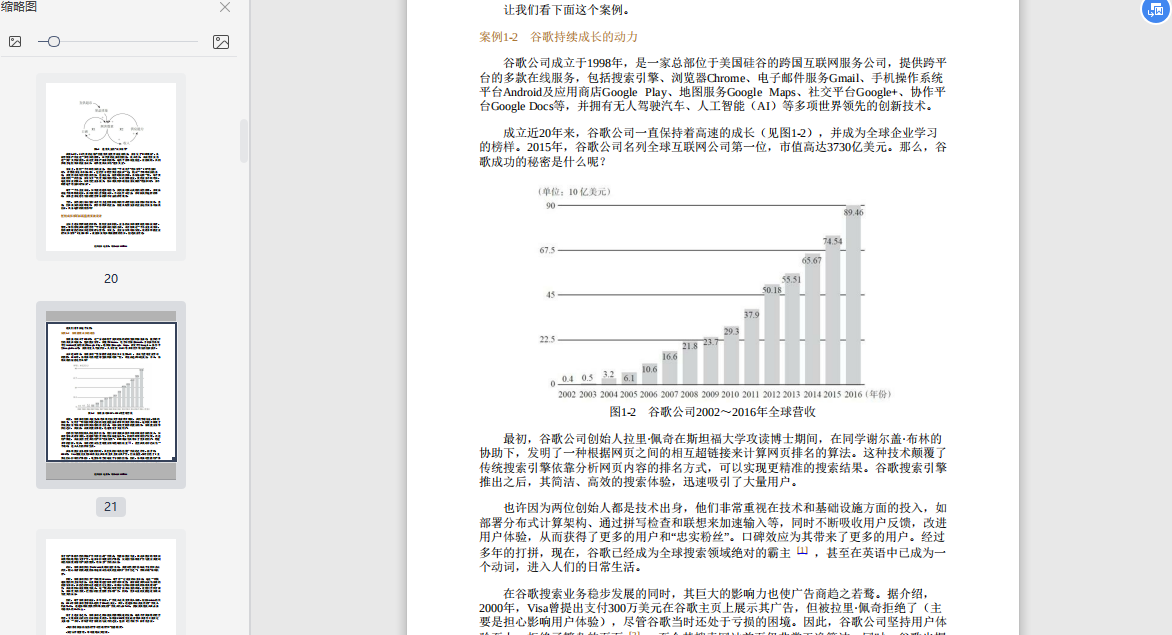
Task: Click the 74.54 value label in chart
Action: (833, 241)
